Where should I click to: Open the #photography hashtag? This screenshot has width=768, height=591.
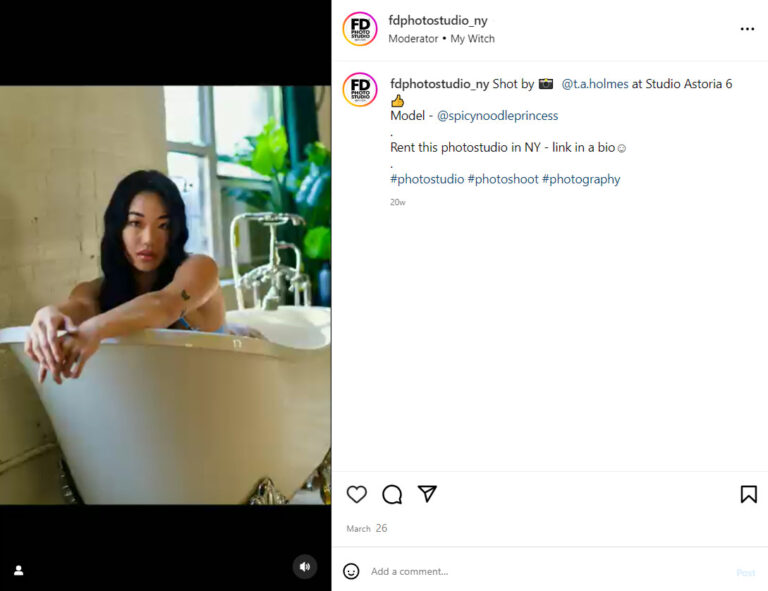click(581, 179)
